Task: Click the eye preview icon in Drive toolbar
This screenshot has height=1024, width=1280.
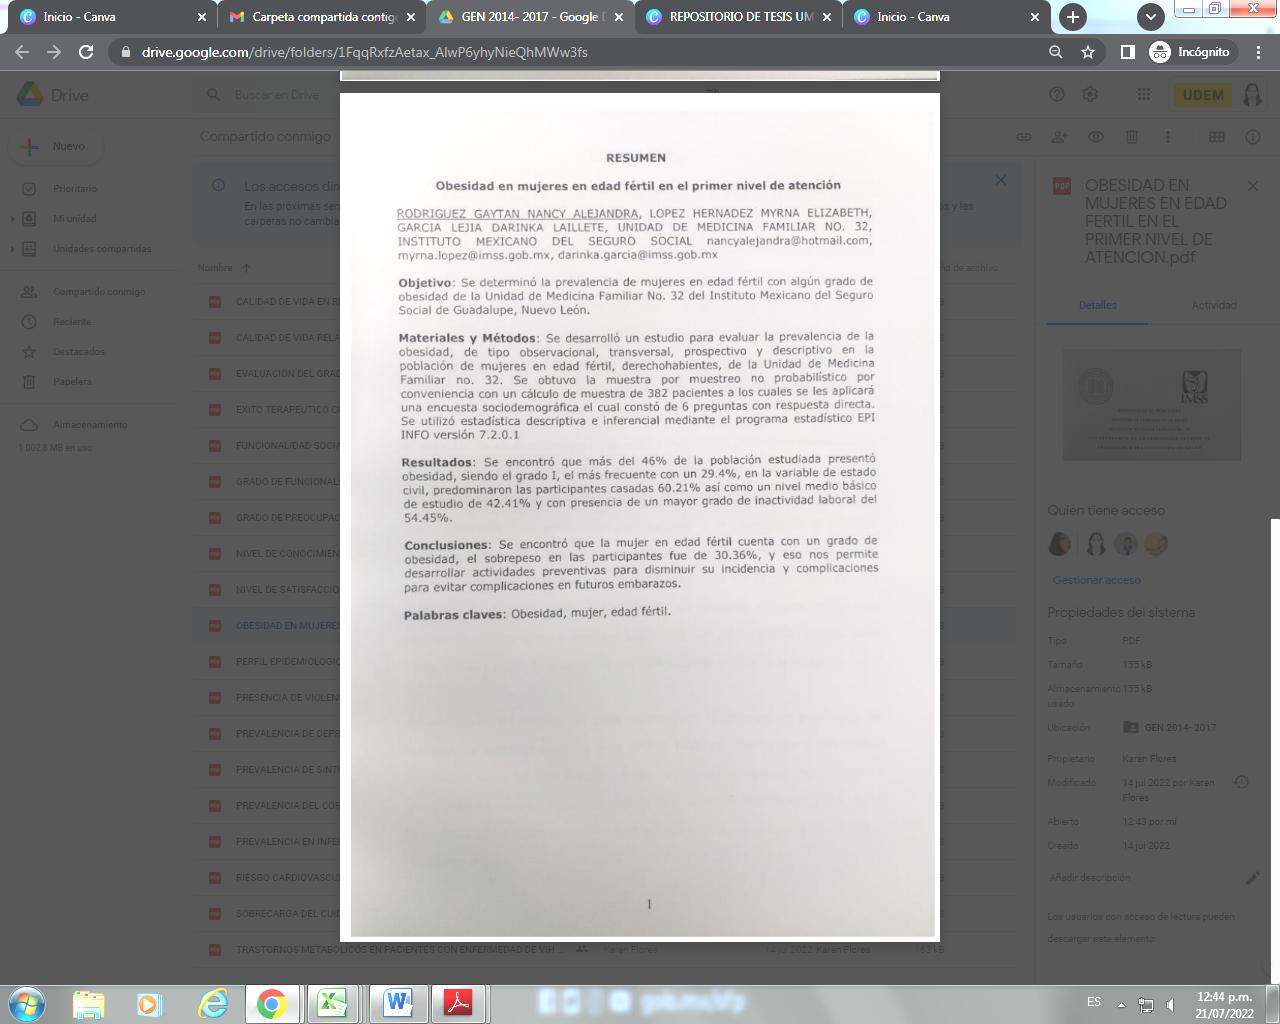Action: [x=1096, y=137]
